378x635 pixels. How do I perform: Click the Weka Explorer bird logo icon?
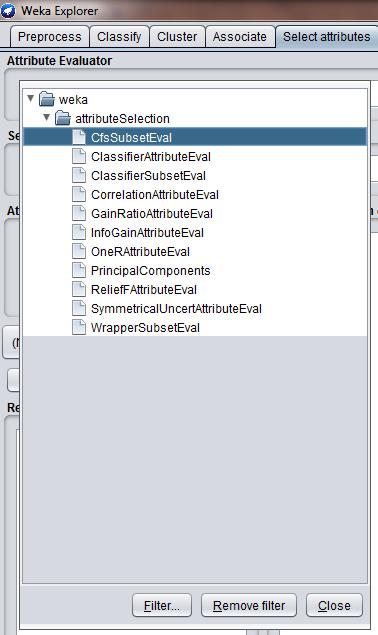pos(8,10)
